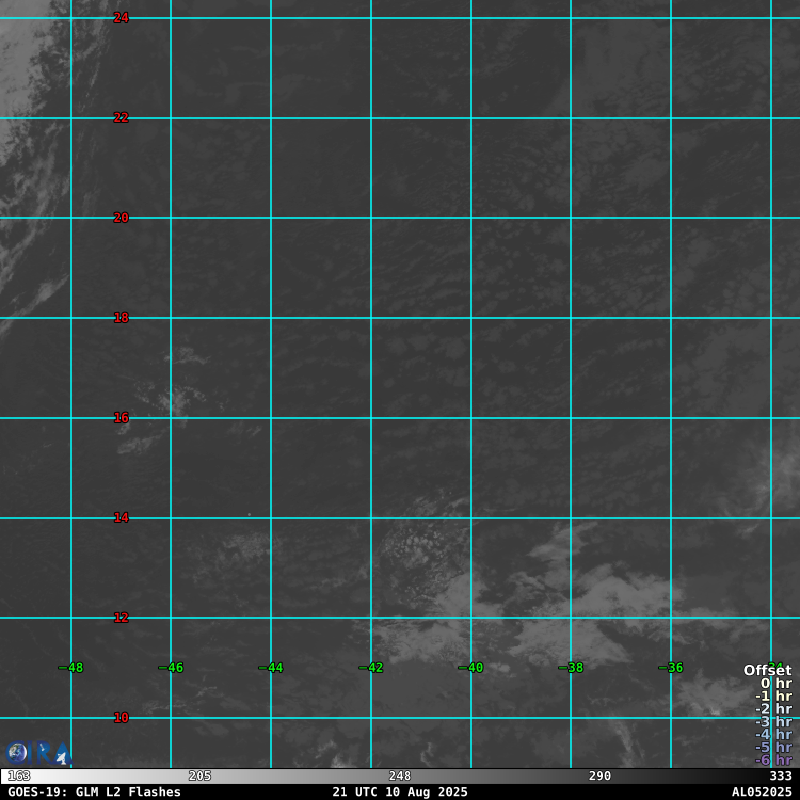The width and height of the screenshot is (800, 800).
Task: Click the GOES-19: GLM L2 Flashes title
Action: (94, 792)
